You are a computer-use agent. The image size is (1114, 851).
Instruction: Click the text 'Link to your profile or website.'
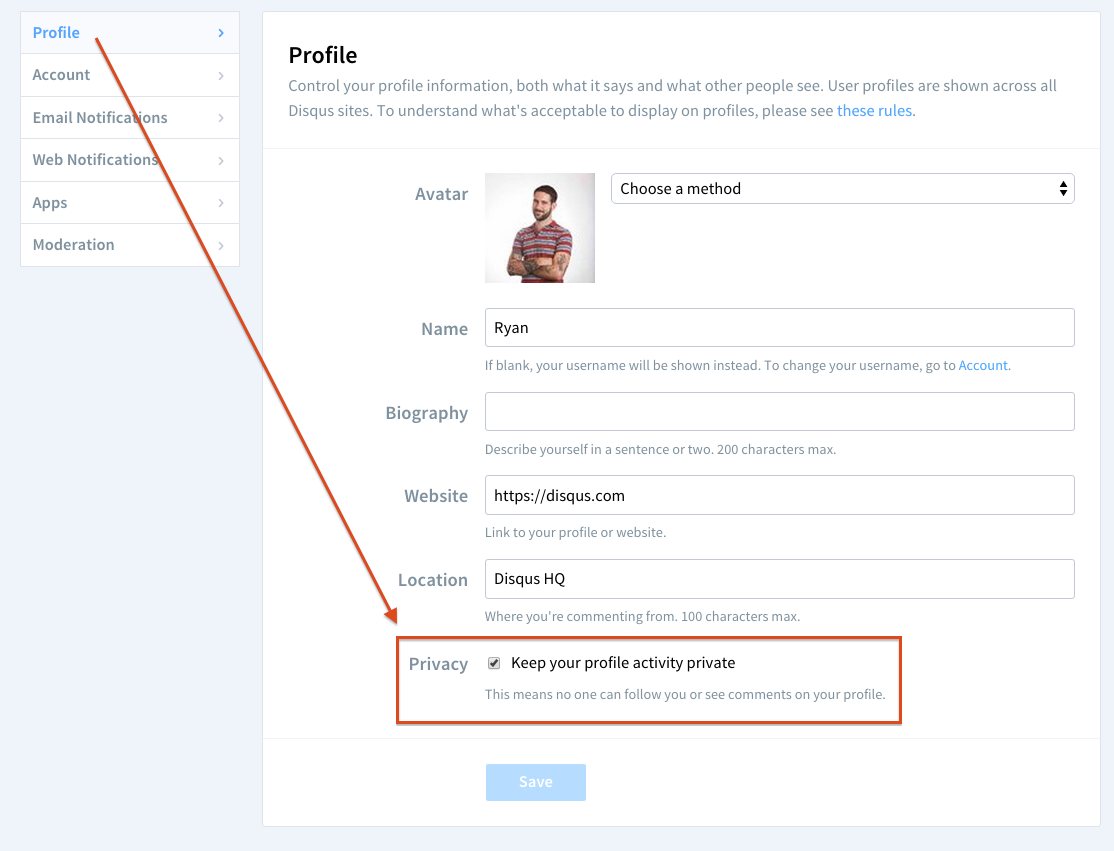pyautogui.click(x=575, y=533)
